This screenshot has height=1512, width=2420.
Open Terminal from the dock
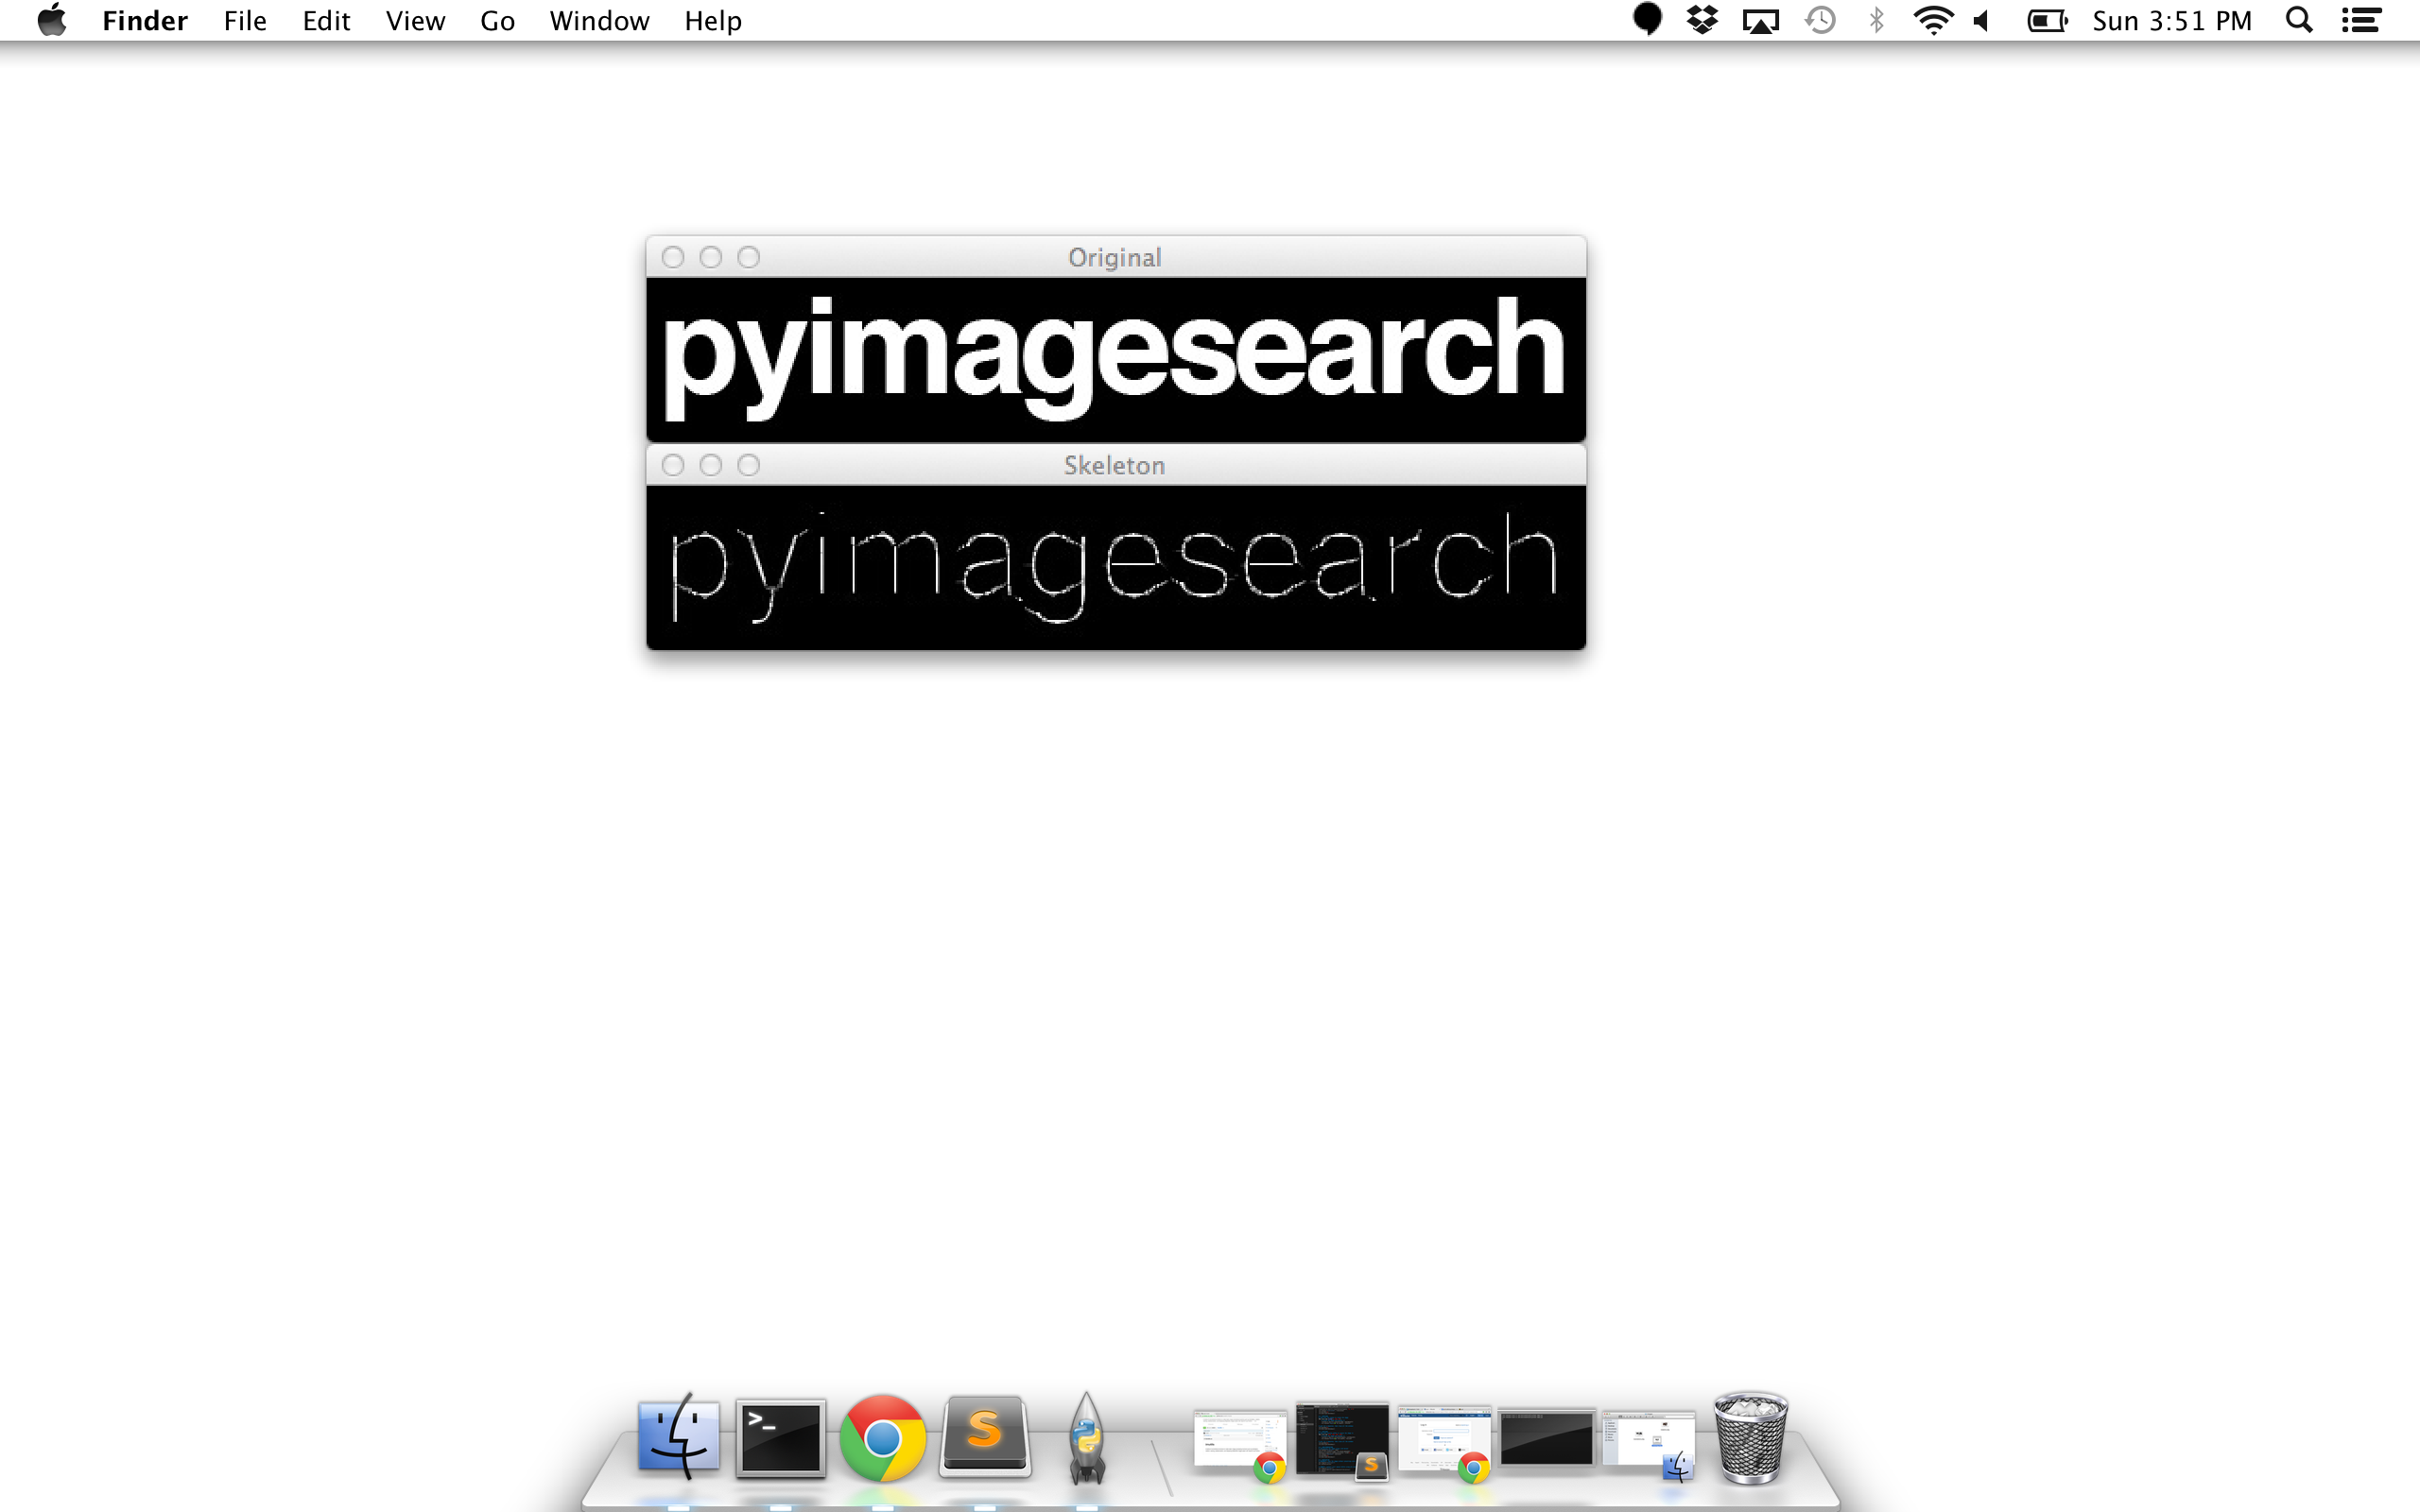[x=780, y=1438]
